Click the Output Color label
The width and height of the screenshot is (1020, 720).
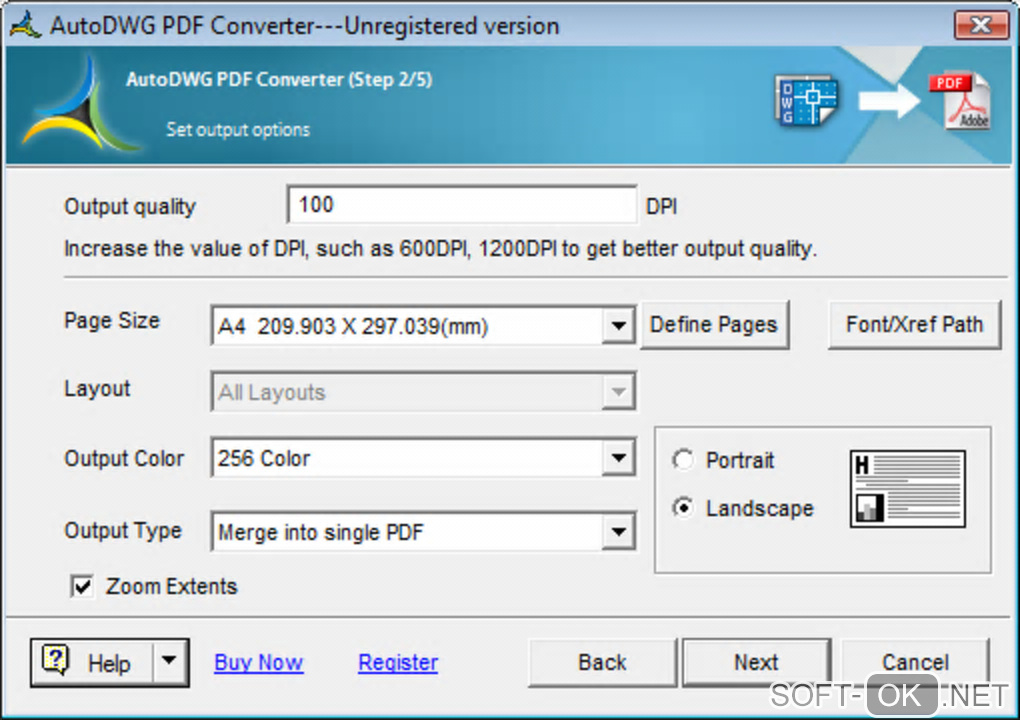(x=124, y=459)
